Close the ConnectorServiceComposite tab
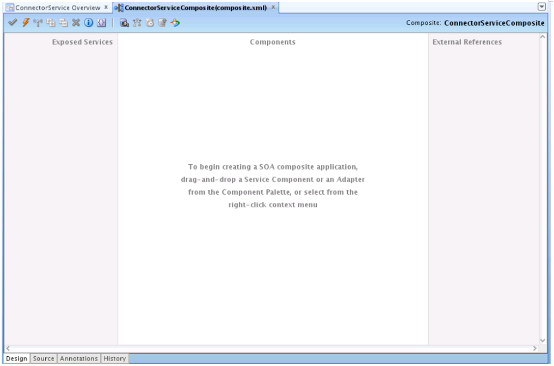 273,7
